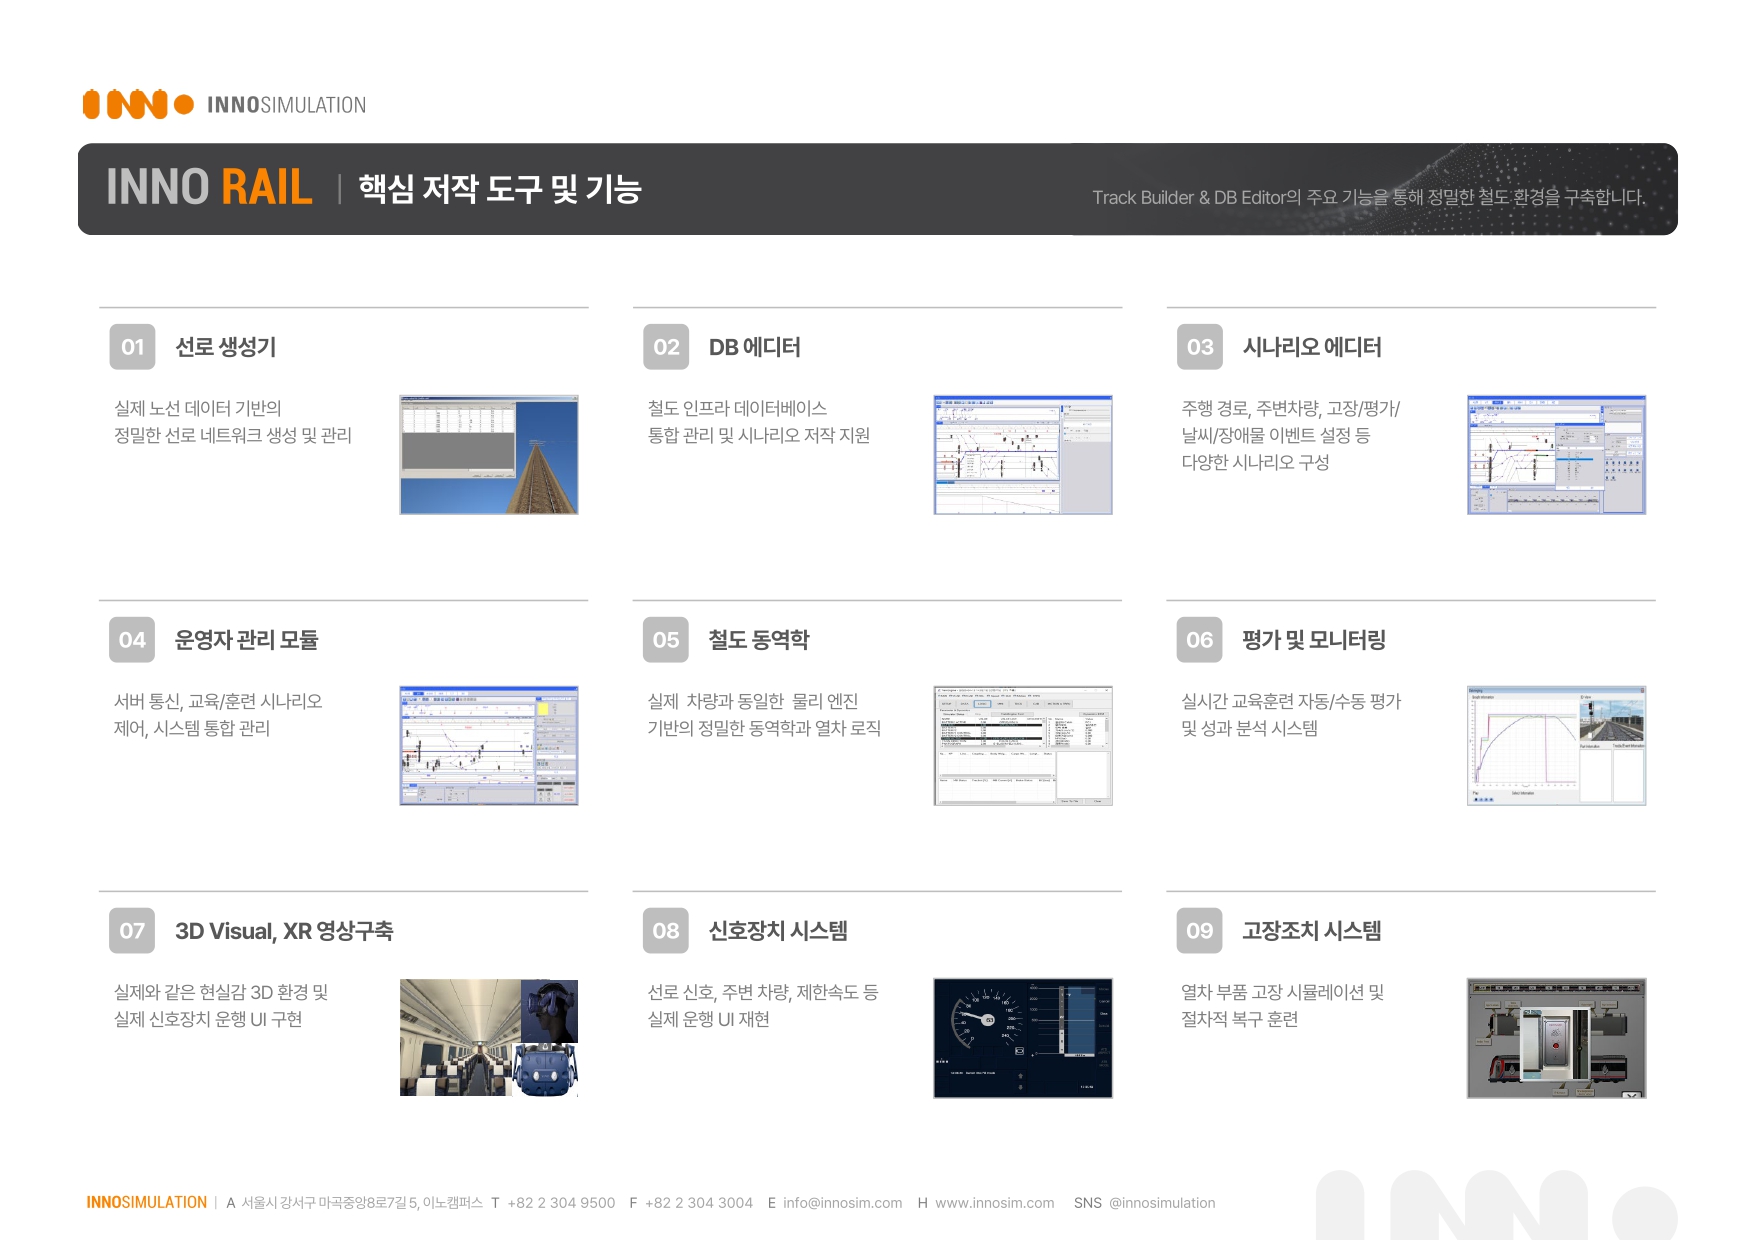Open the @innosimulation SNS handle
Image resolution: width=1755 pixels, height=1240 pixels.
pyautogui.click(x=1162, y=1203)
